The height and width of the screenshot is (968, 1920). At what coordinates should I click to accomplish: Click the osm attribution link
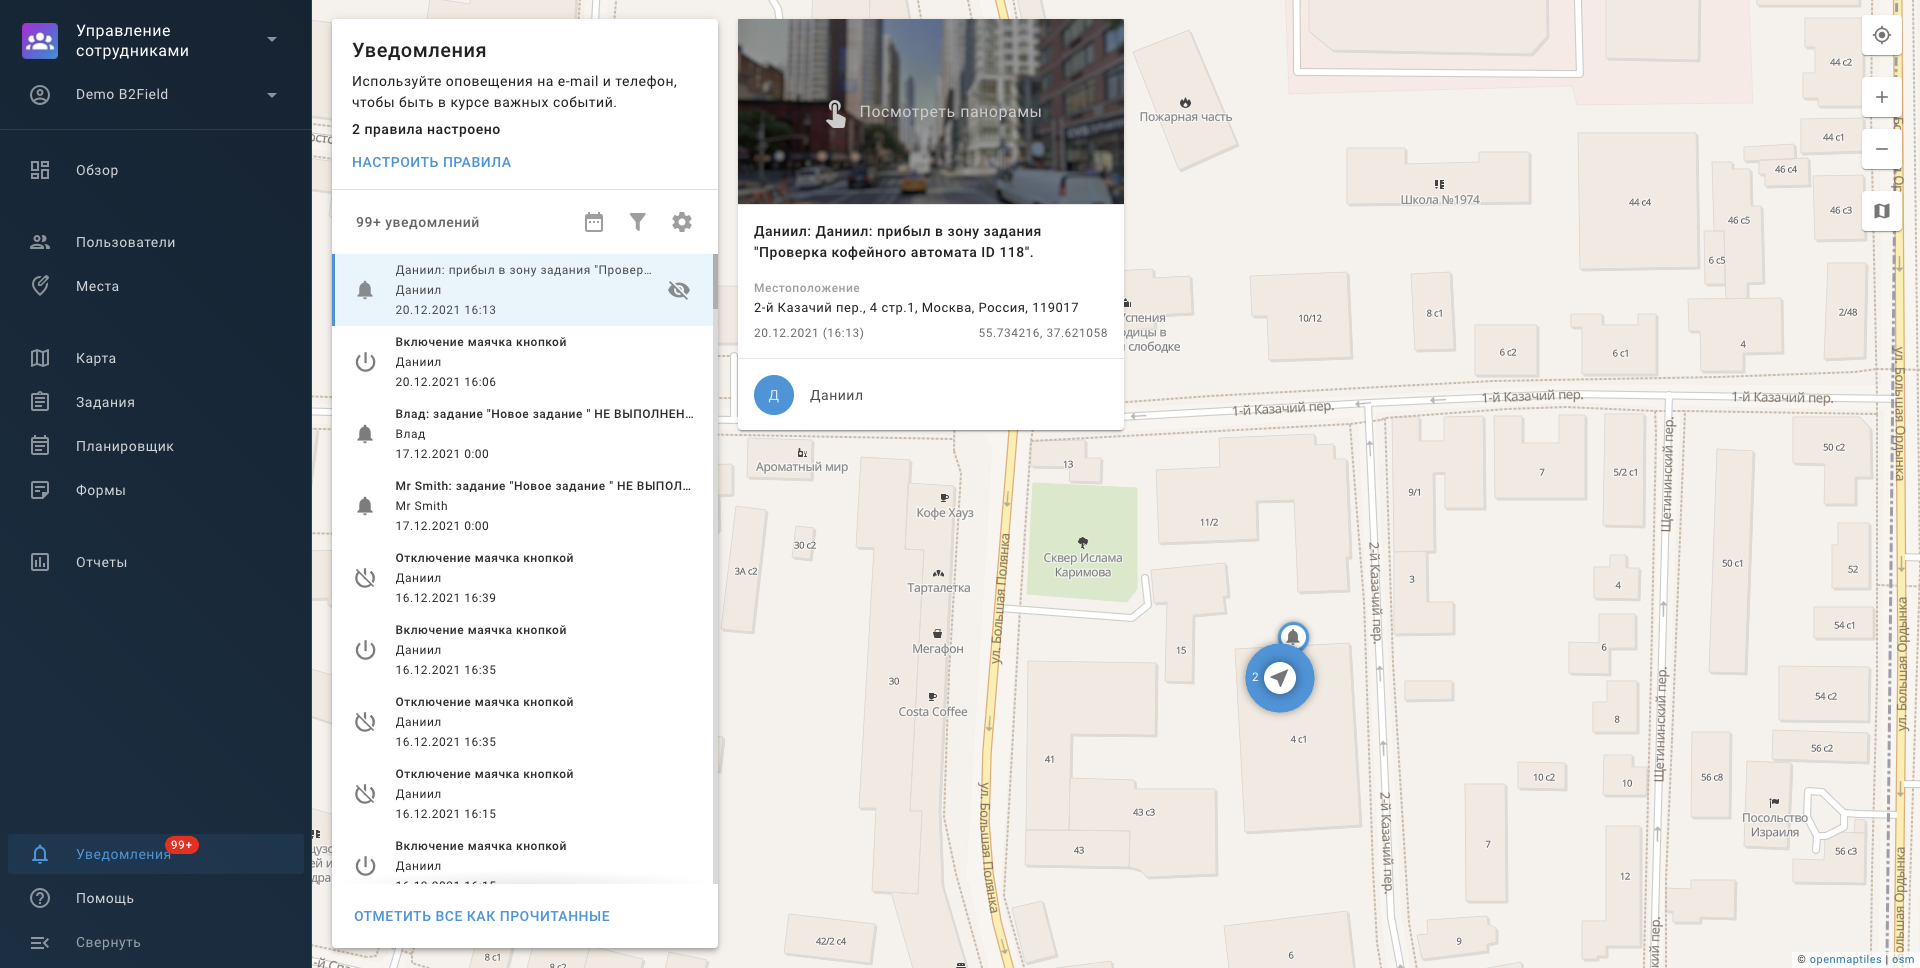tap(1903, 959)
